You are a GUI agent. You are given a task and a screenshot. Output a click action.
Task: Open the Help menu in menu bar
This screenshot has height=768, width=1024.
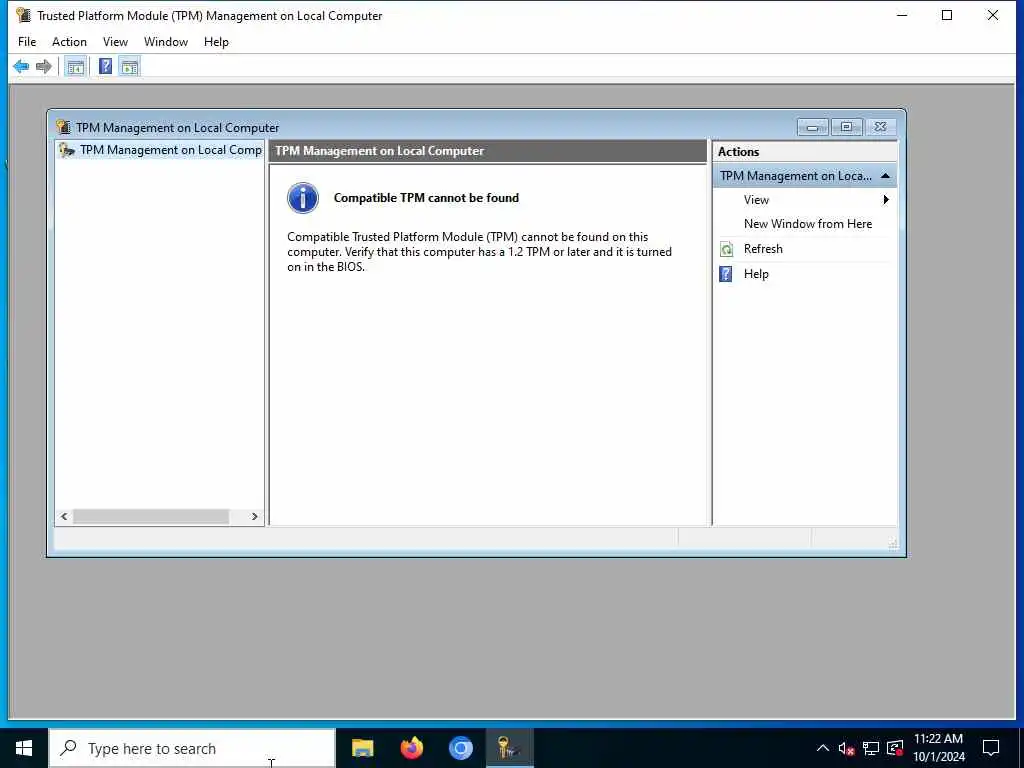[216, 42]
